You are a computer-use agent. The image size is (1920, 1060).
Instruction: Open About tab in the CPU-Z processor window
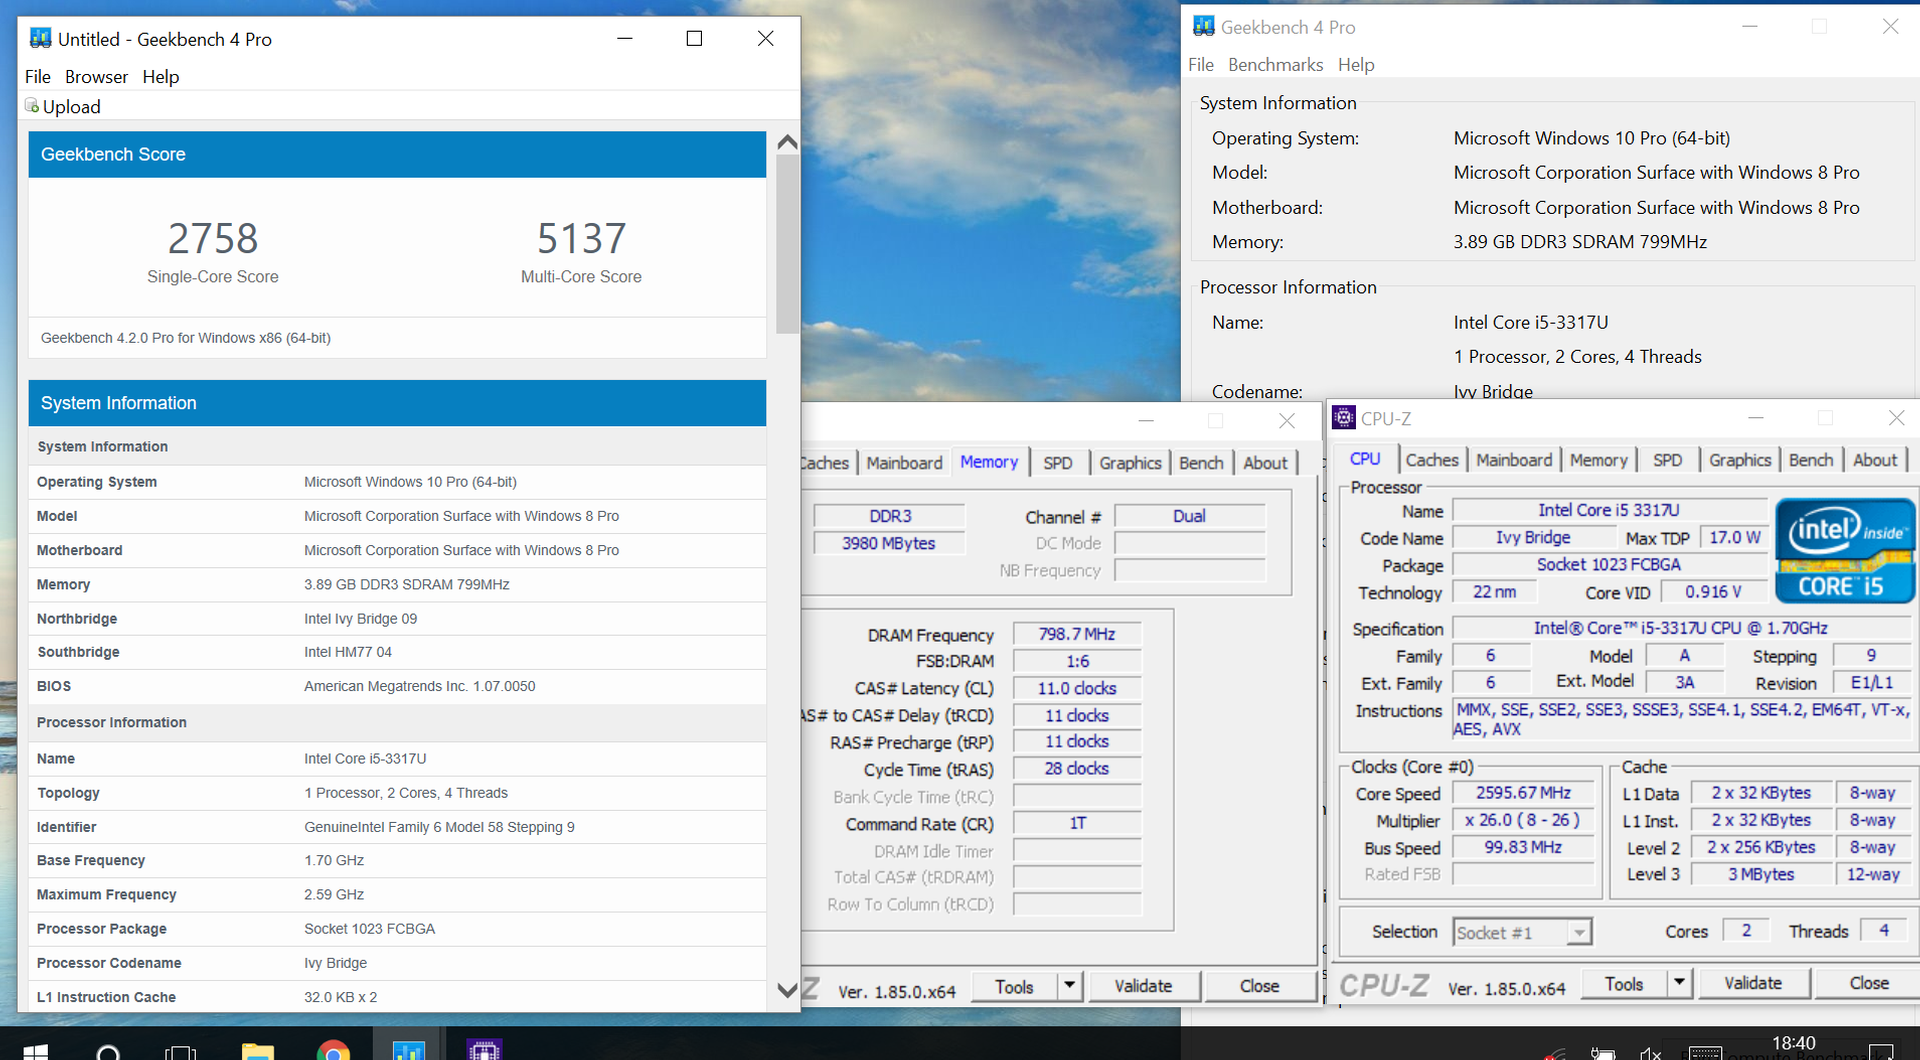(1875, 460)
